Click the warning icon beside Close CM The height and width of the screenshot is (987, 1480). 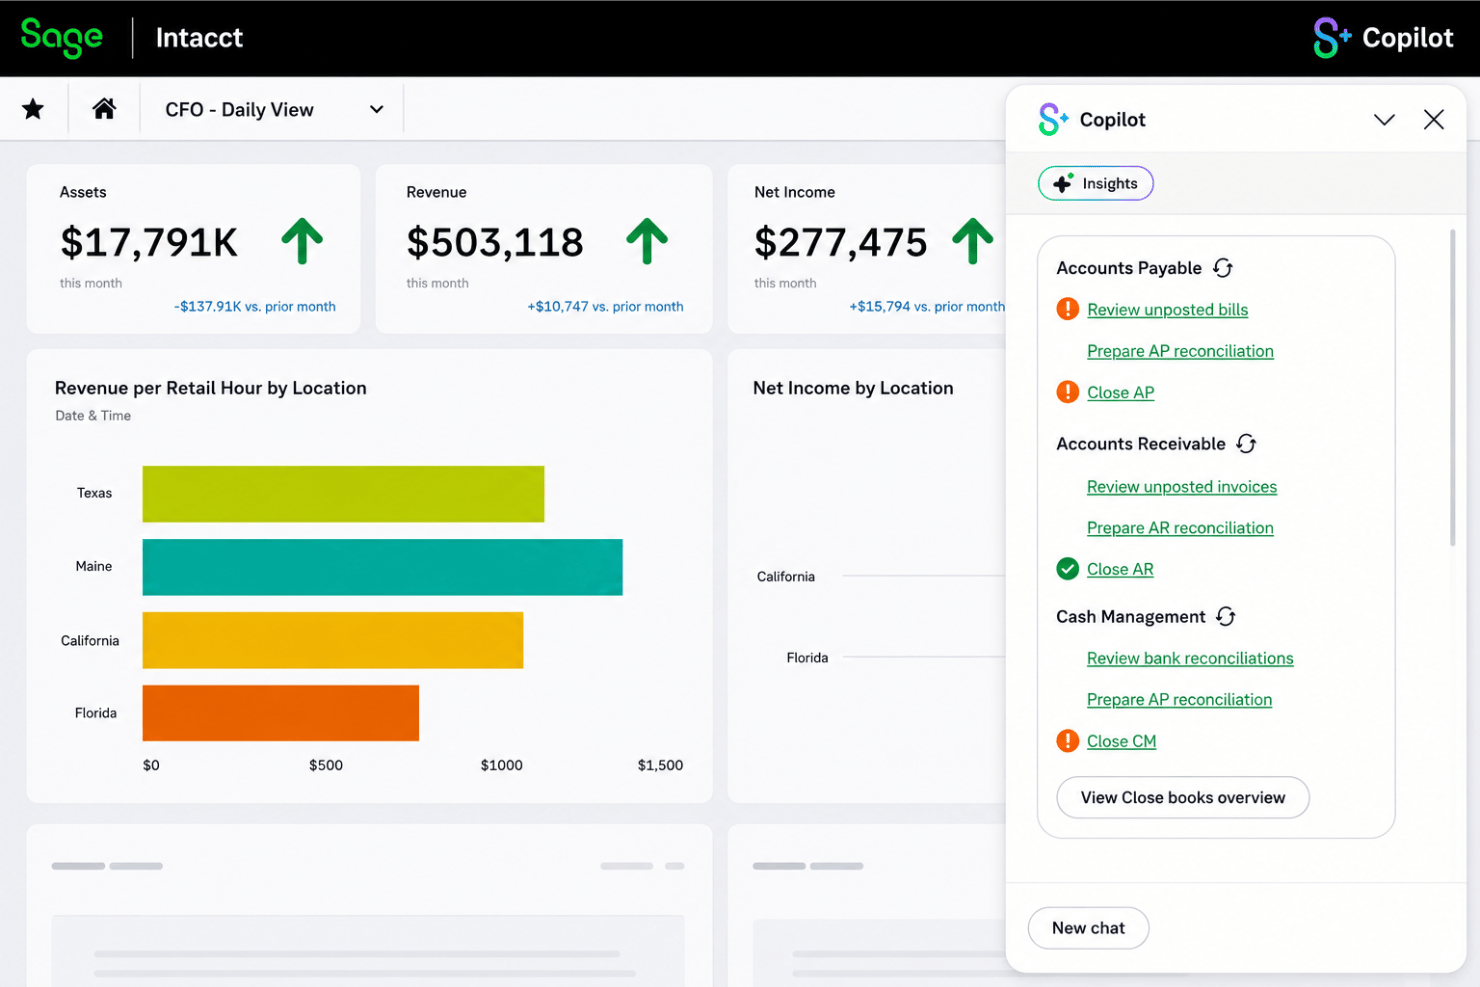click(1068, 741)
